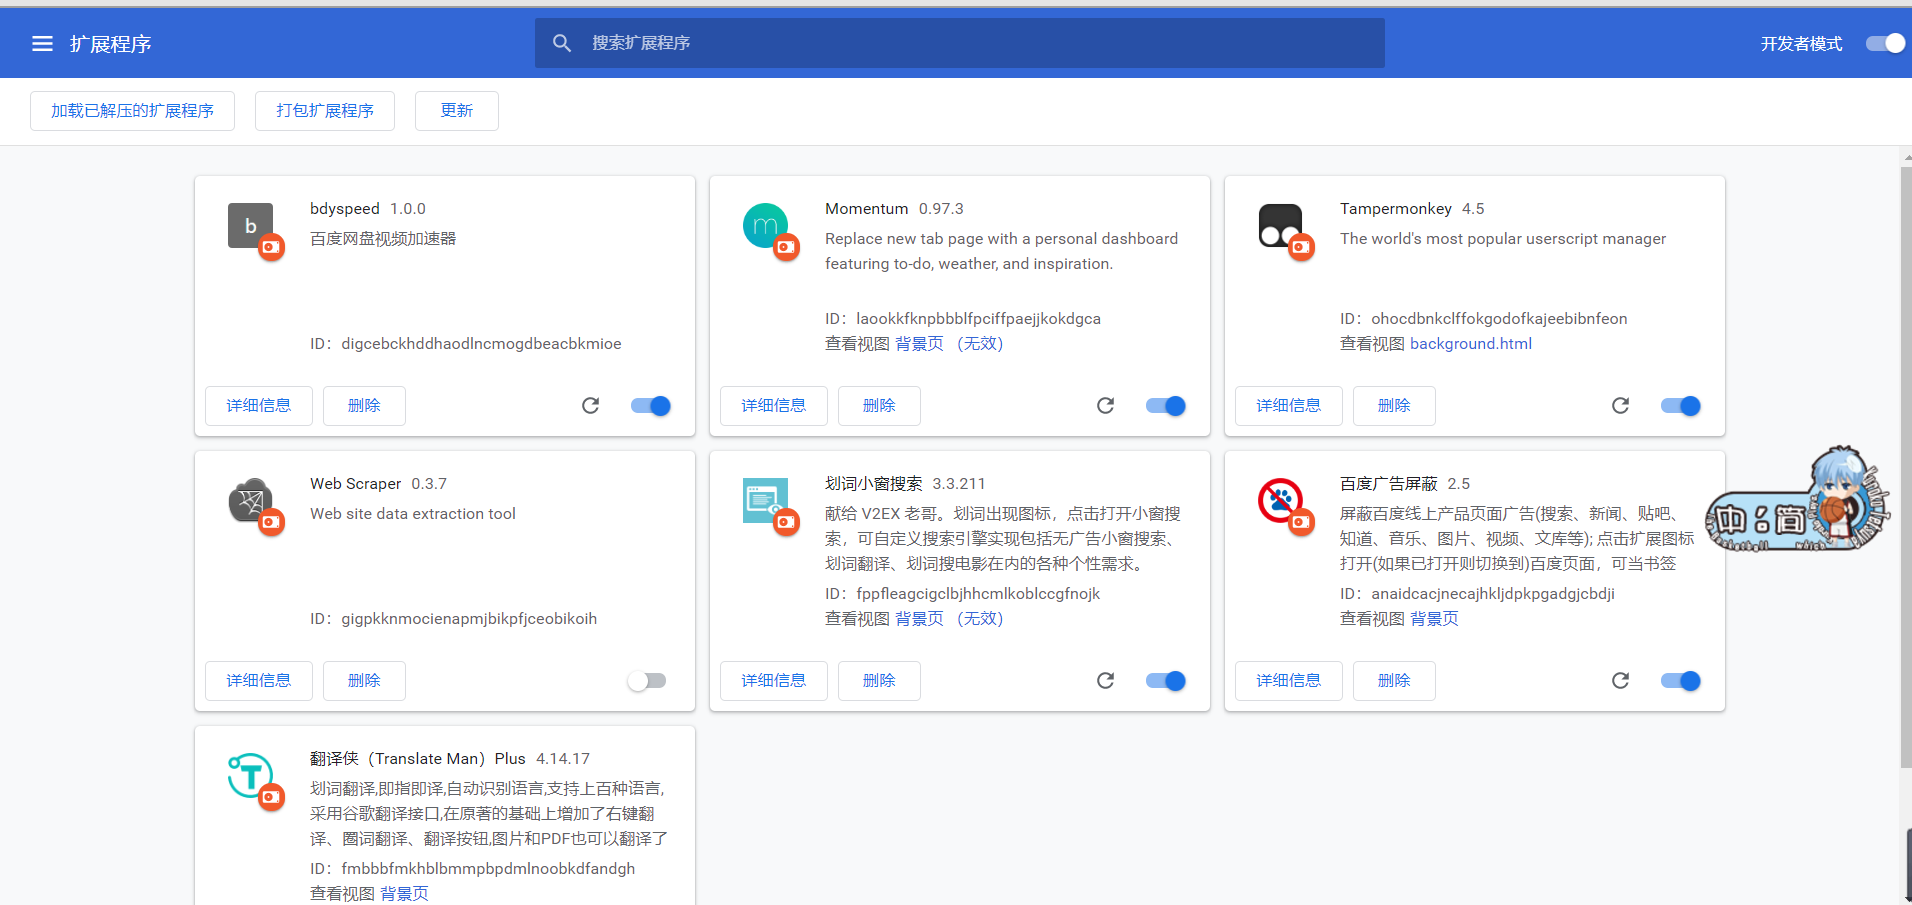Click 加载已解压的扩展程序 button

click(x=132, y=111)
